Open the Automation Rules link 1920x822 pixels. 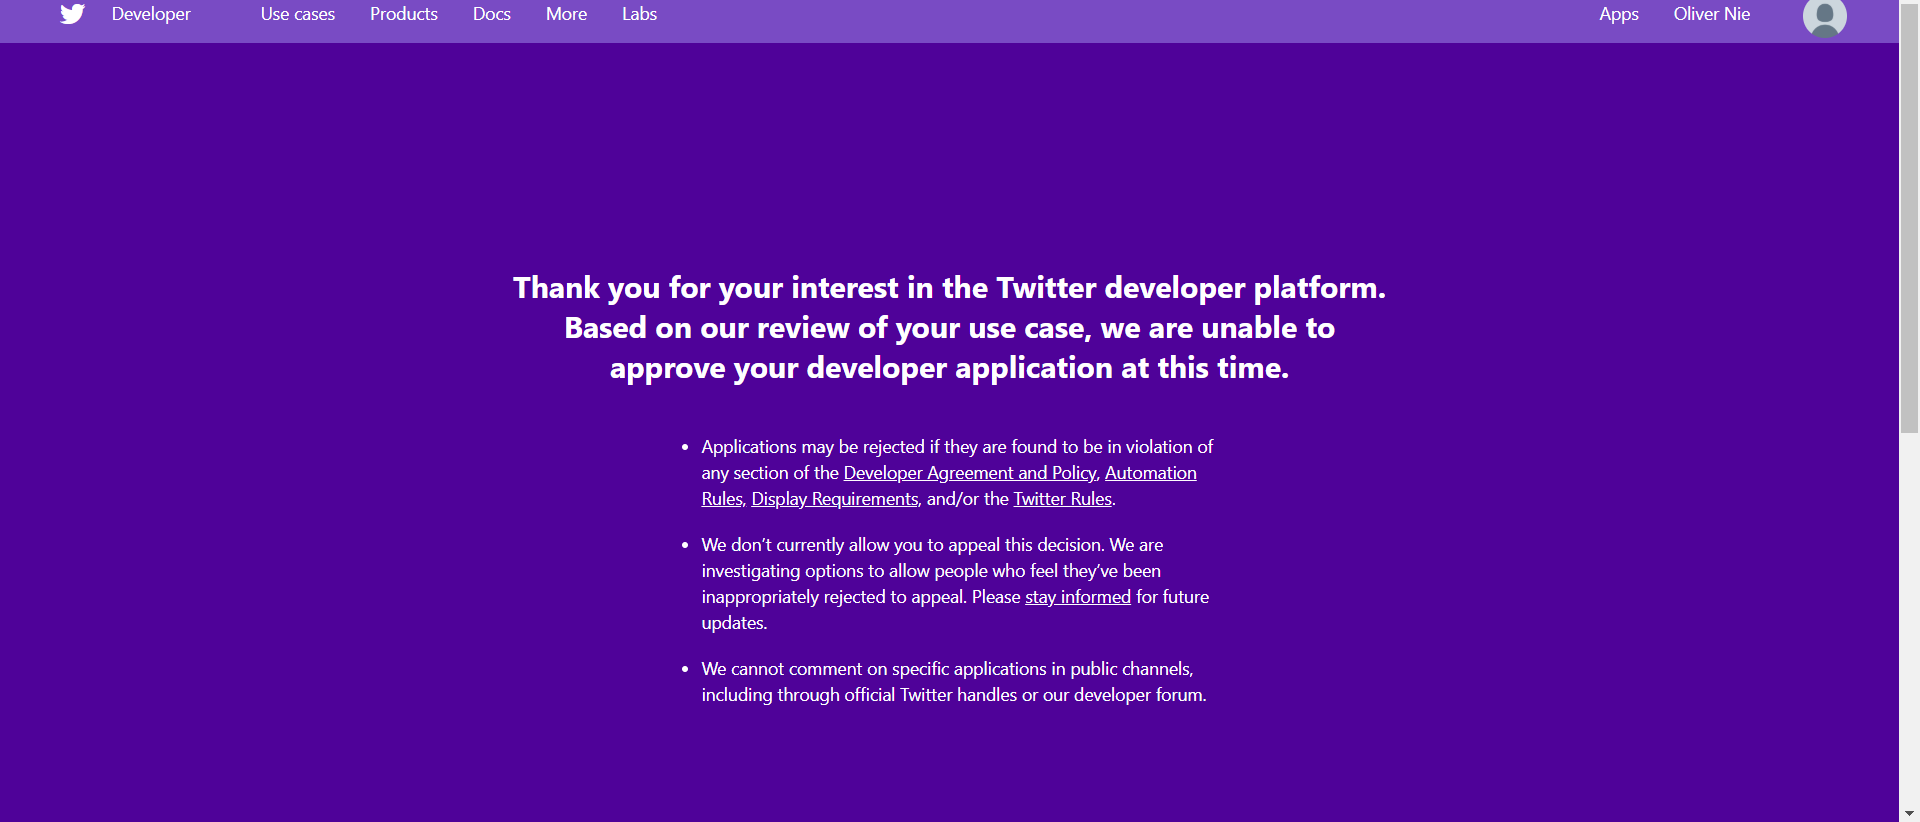pos(1150,473)
